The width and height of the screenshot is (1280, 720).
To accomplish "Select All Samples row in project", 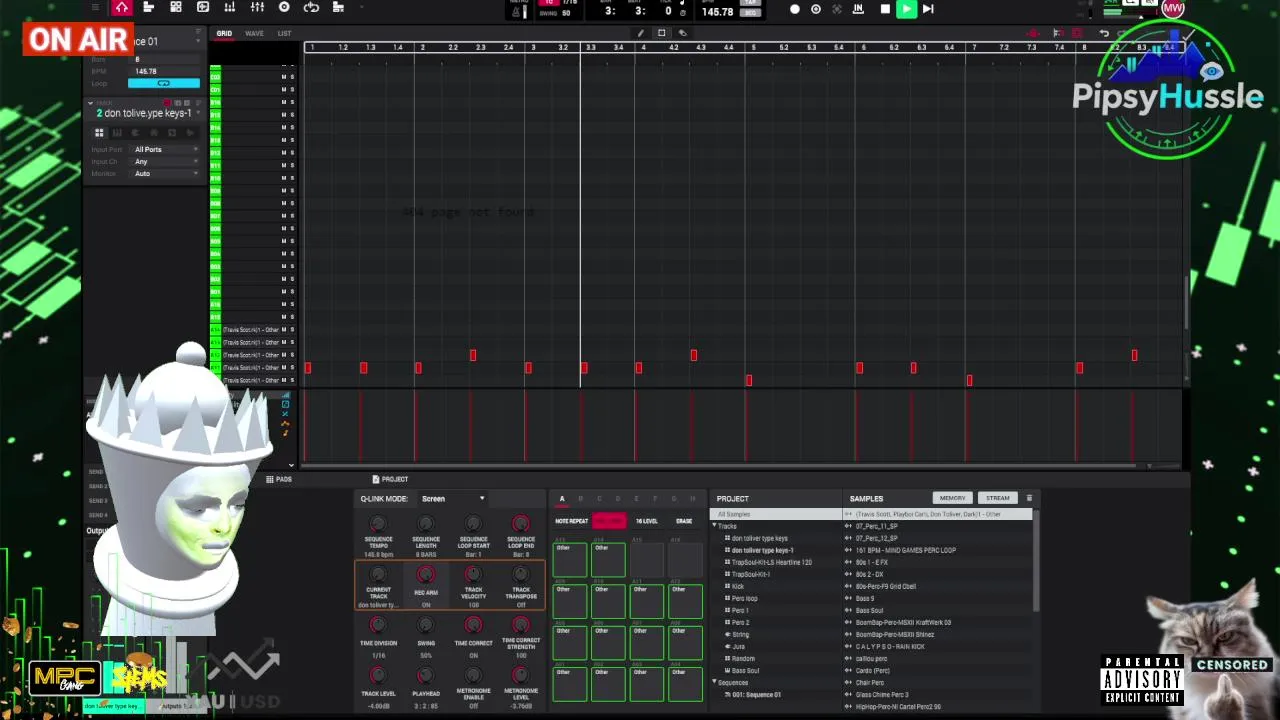I will pyautogui.click(x=776, y=514).
